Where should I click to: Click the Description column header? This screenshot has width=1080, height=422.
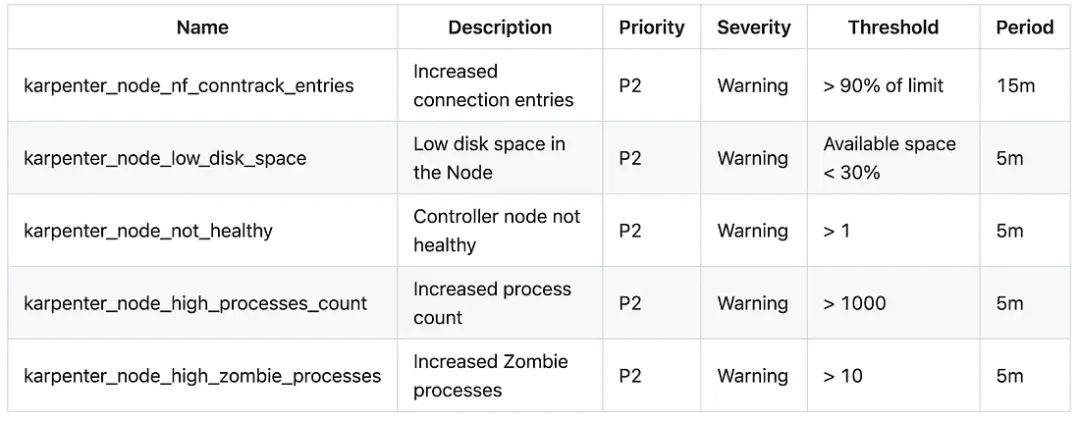499,28
